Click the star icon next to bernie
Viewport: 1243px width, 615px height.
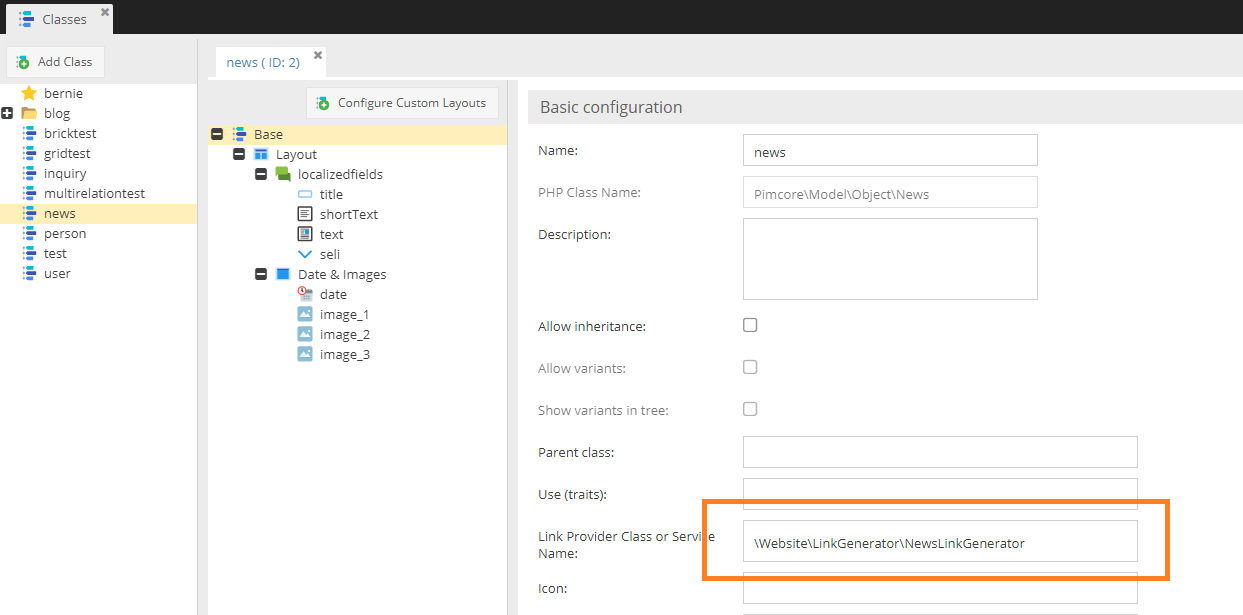(x=29, y=93)
